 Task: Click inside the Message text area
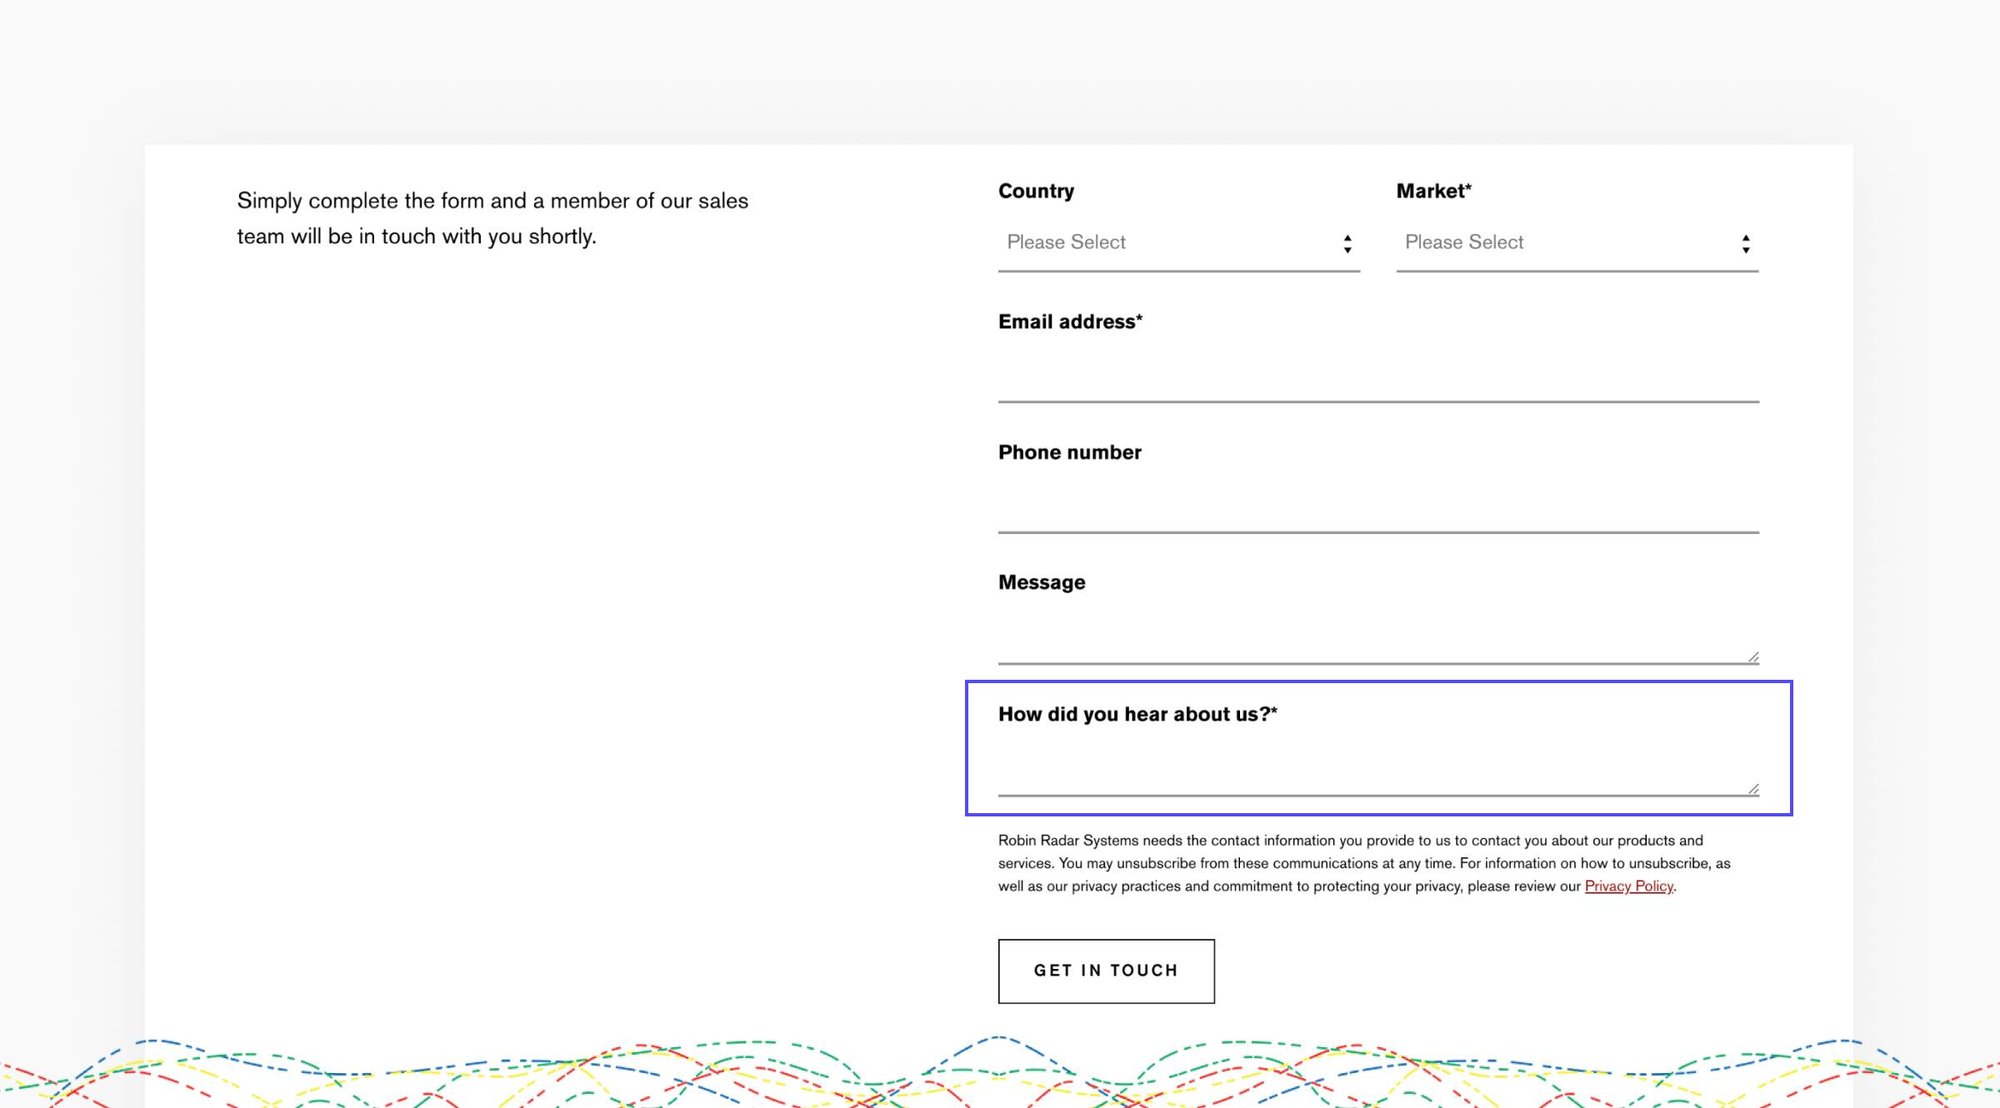pyautogui.click(x=1377, y=636)
